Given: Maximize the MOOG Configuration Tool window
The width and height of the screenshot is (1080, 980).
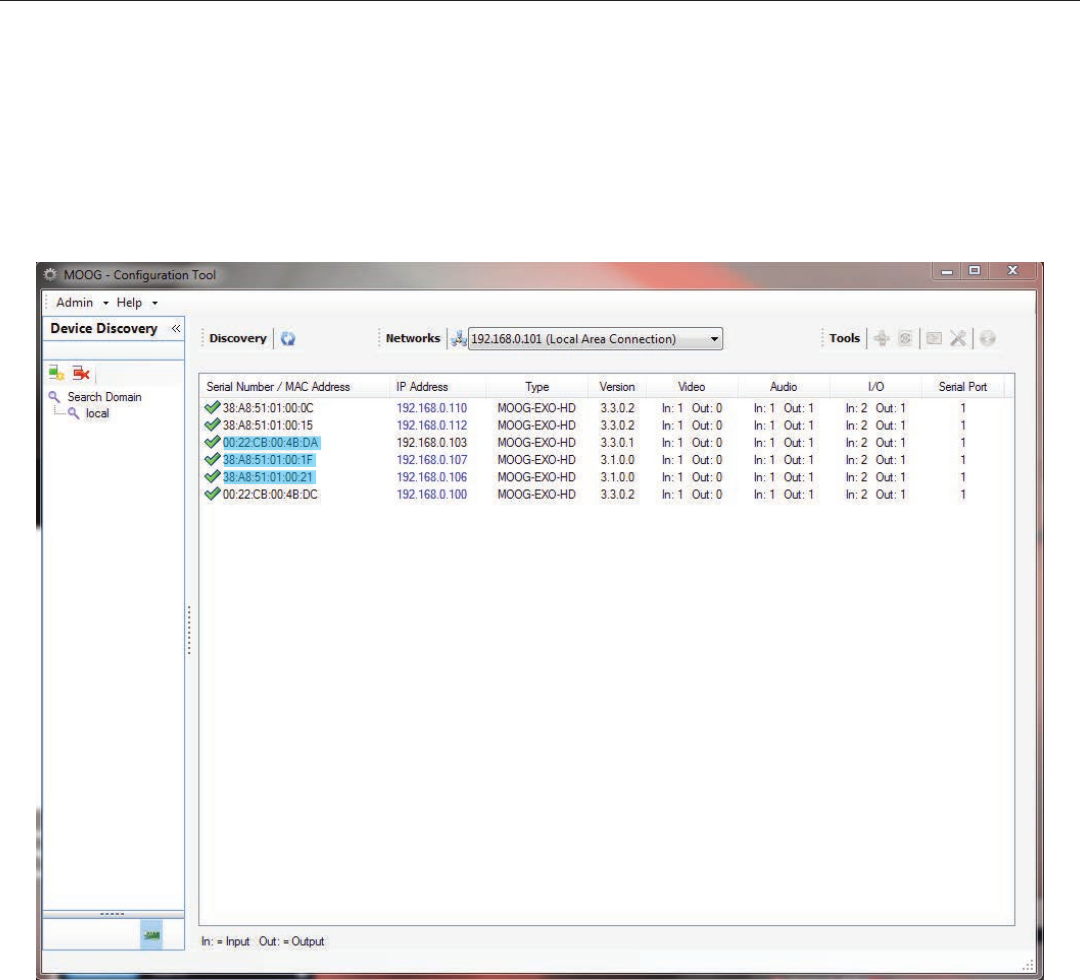Looking at the screenshot, I should (x=974, y=270).
